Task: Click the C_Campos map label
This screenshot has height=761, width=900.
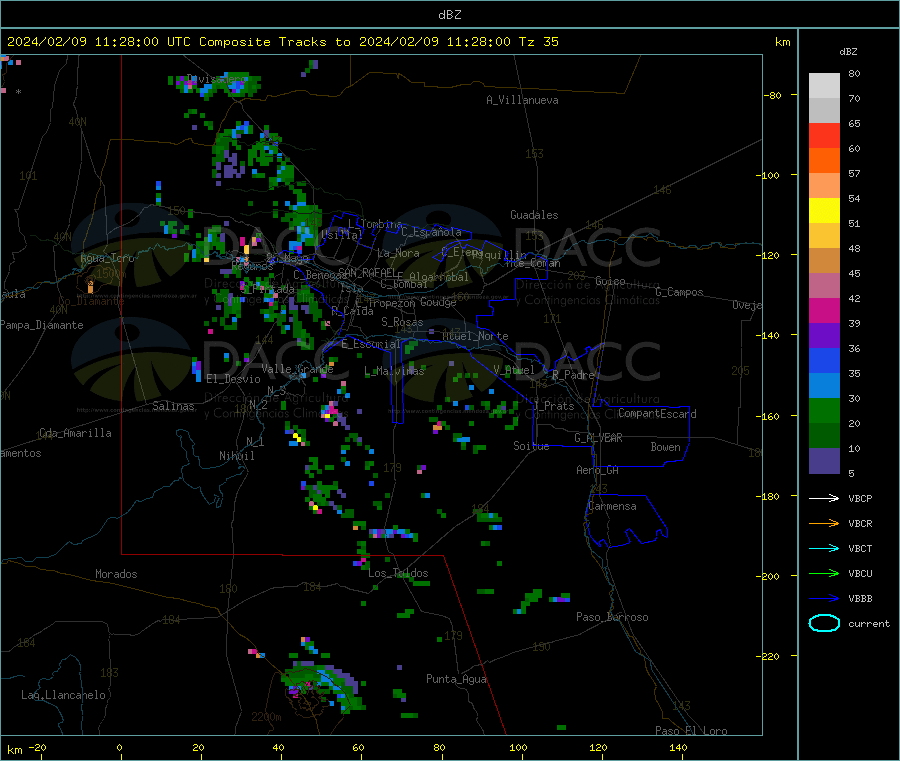Action: (x=680, y=292)
